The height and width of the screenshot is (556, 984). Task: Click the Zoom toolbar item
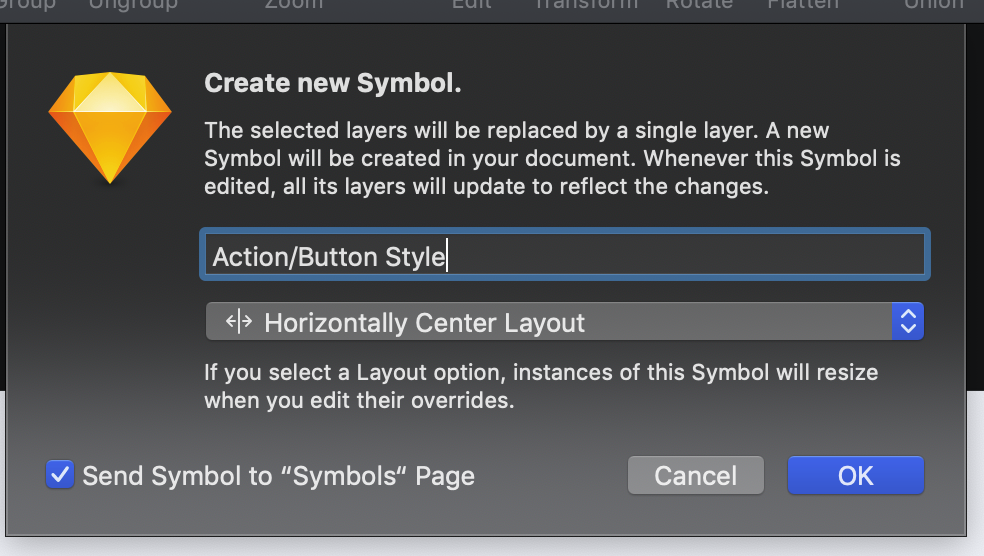(294, 4)
